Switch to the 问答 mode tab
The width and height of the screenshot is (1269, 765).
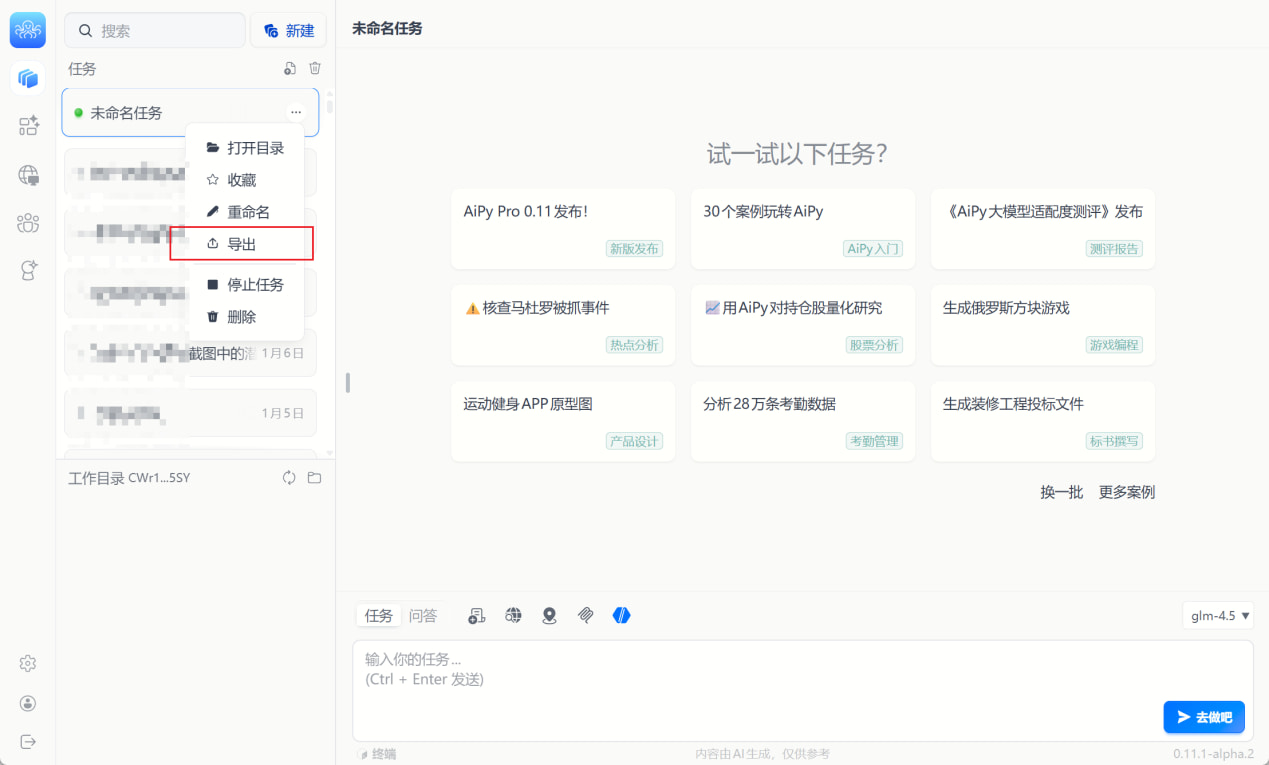point(423,616)
